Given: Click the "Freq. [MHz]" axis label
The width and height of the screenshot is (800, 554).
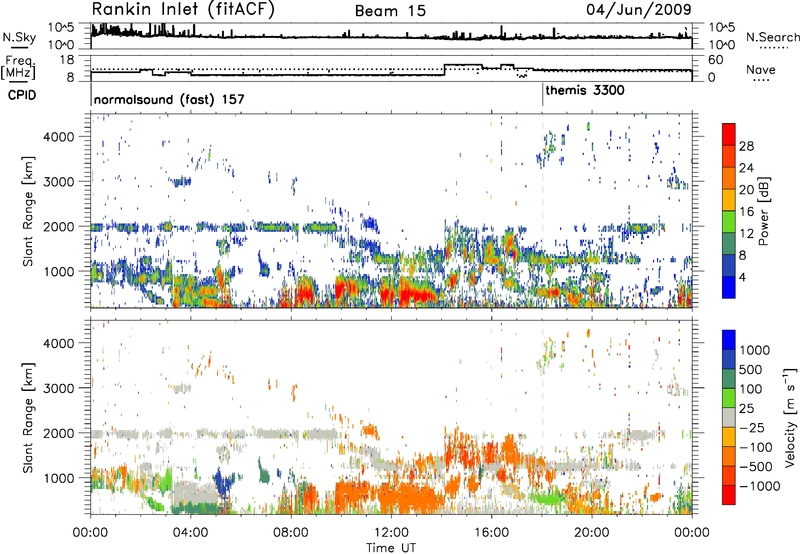Looking at the screenshot, I should tap(18, 67).
